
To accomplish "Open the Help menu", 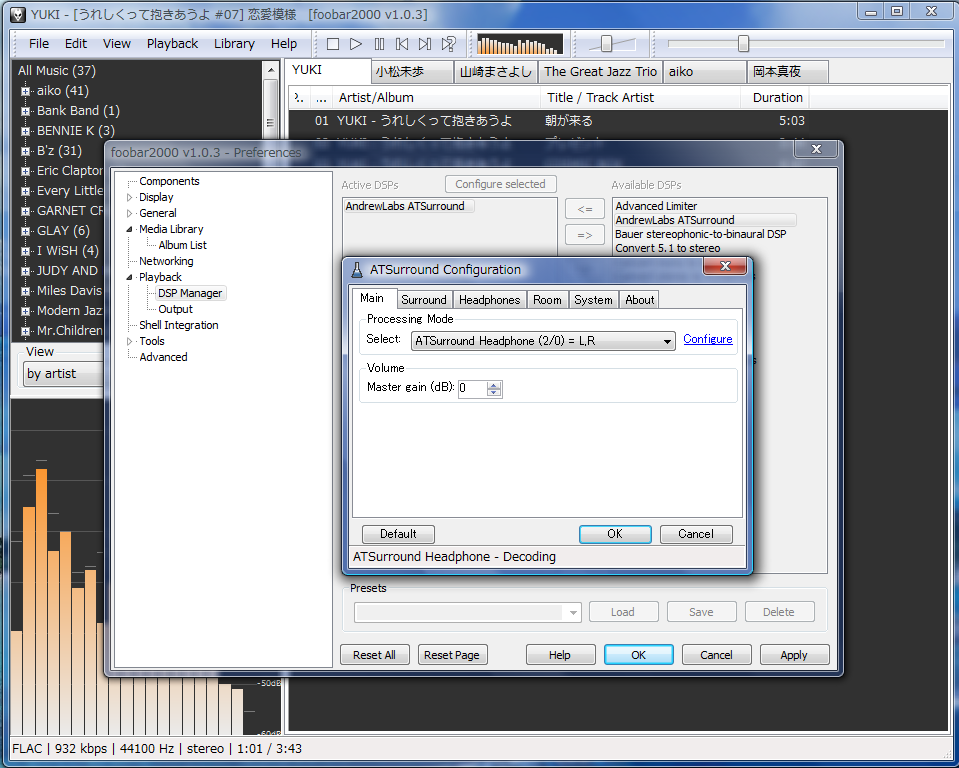I will click(284, 43).
